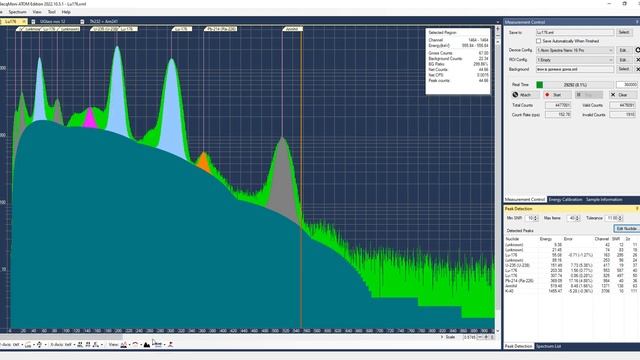640x360 pixels.
Task: Toggle the log/linear scale icon
Action: coord(29,345)
